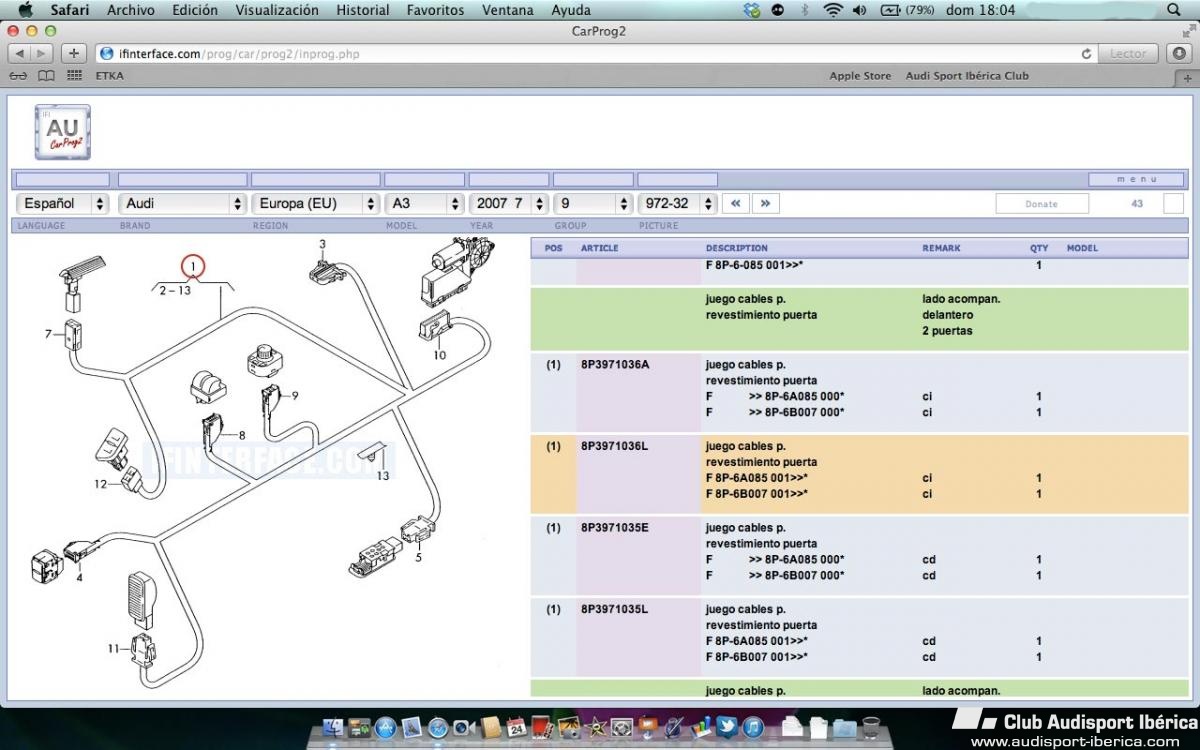1200x750 pixels.
Task: Open Audi Sport Ibérica Club bookmark
Action: [967, 76]
